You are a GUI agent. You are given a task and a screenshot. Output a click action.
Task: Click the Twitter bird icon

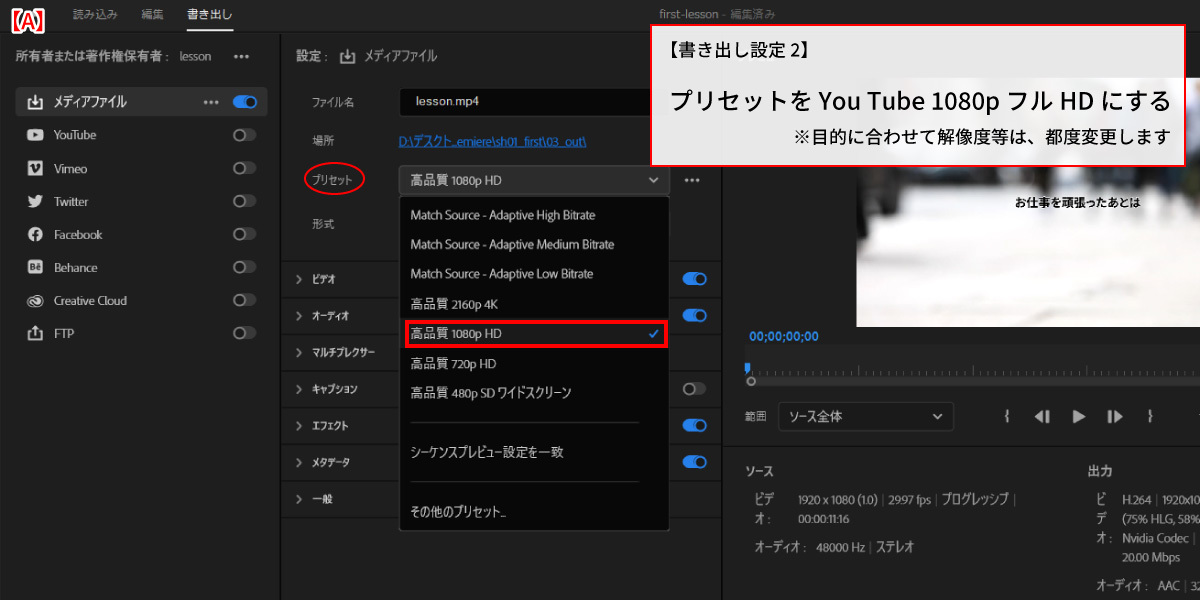(35, 201)
